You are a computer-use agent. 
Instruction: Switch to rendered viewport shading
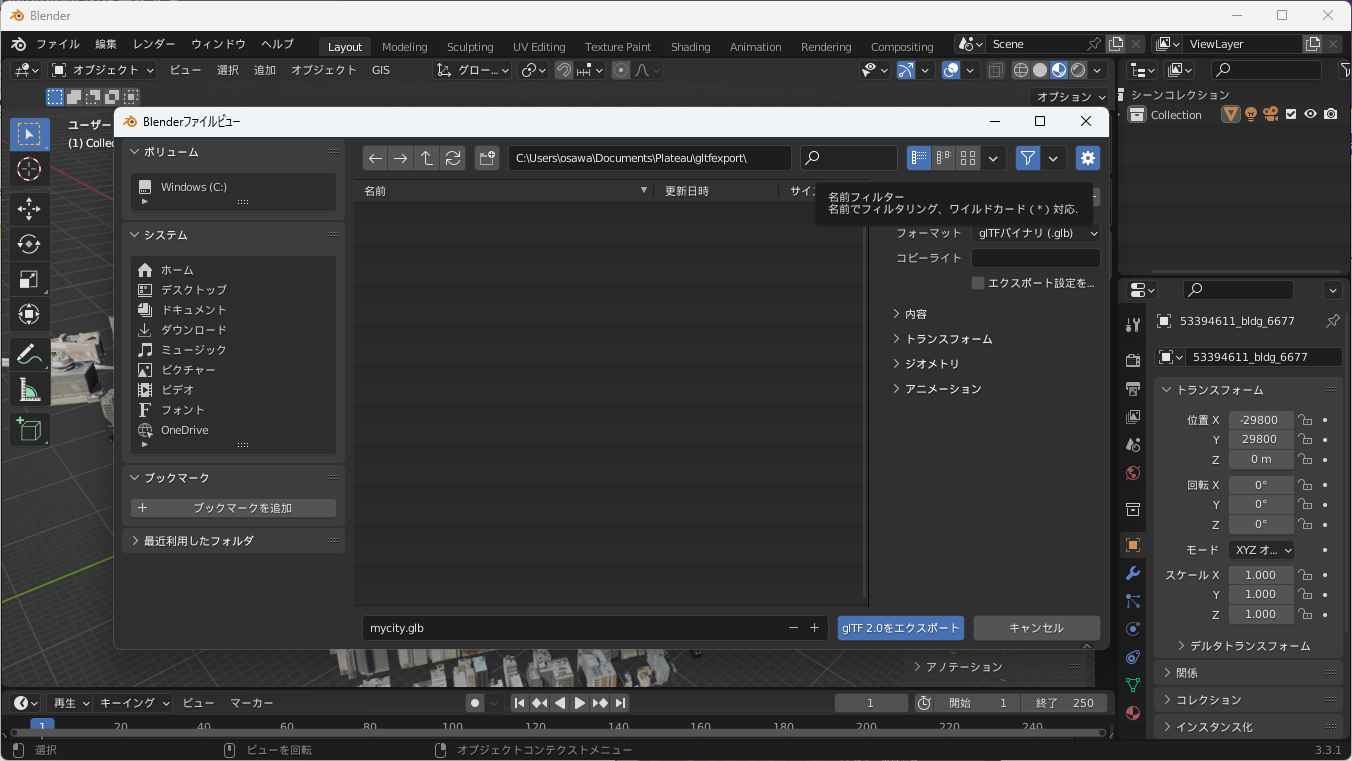[x=1078, y=70]
